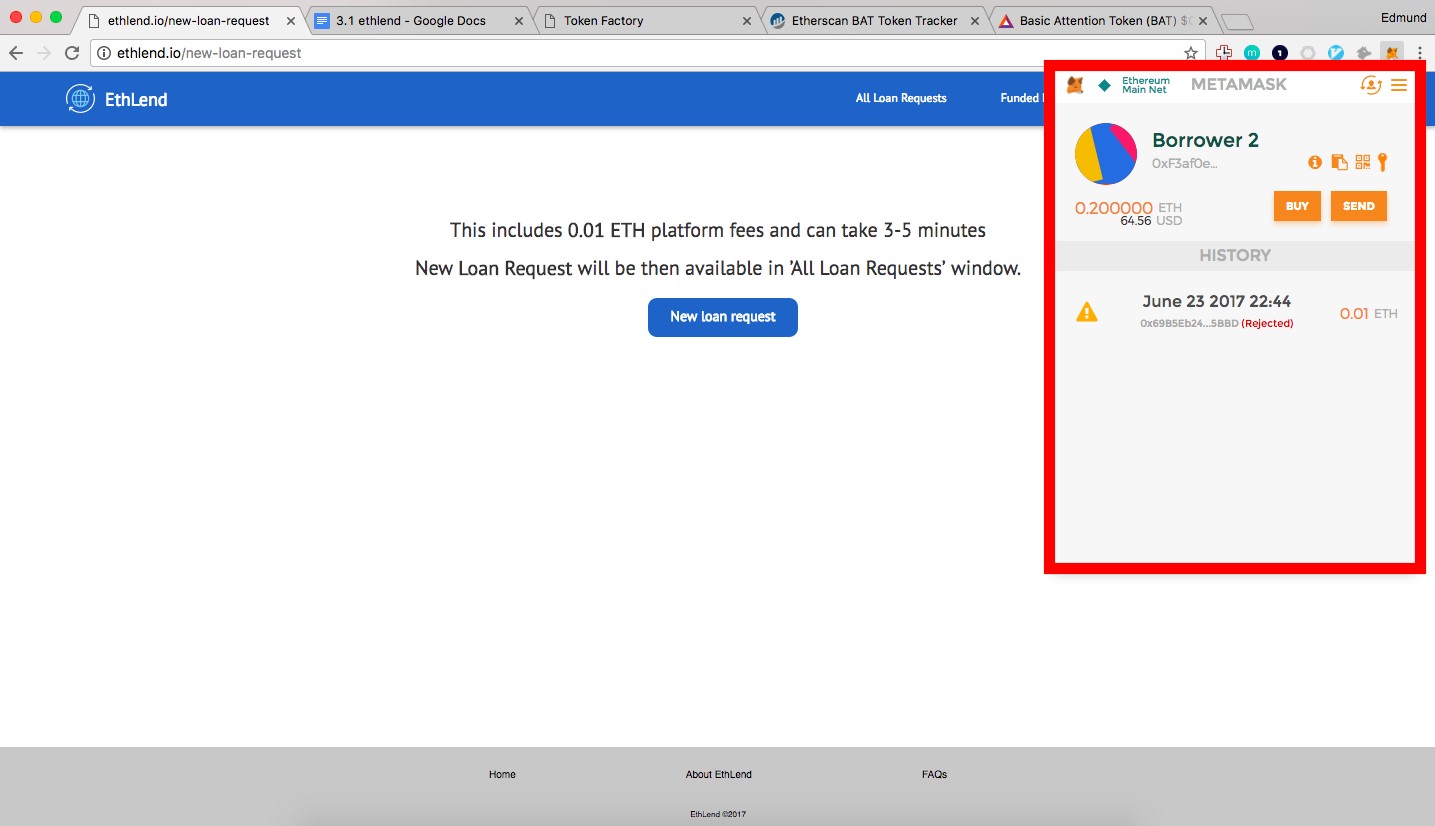Screen dimensions: 1435x826
Task: Show the account QR code
Action: pos(1363,162)
